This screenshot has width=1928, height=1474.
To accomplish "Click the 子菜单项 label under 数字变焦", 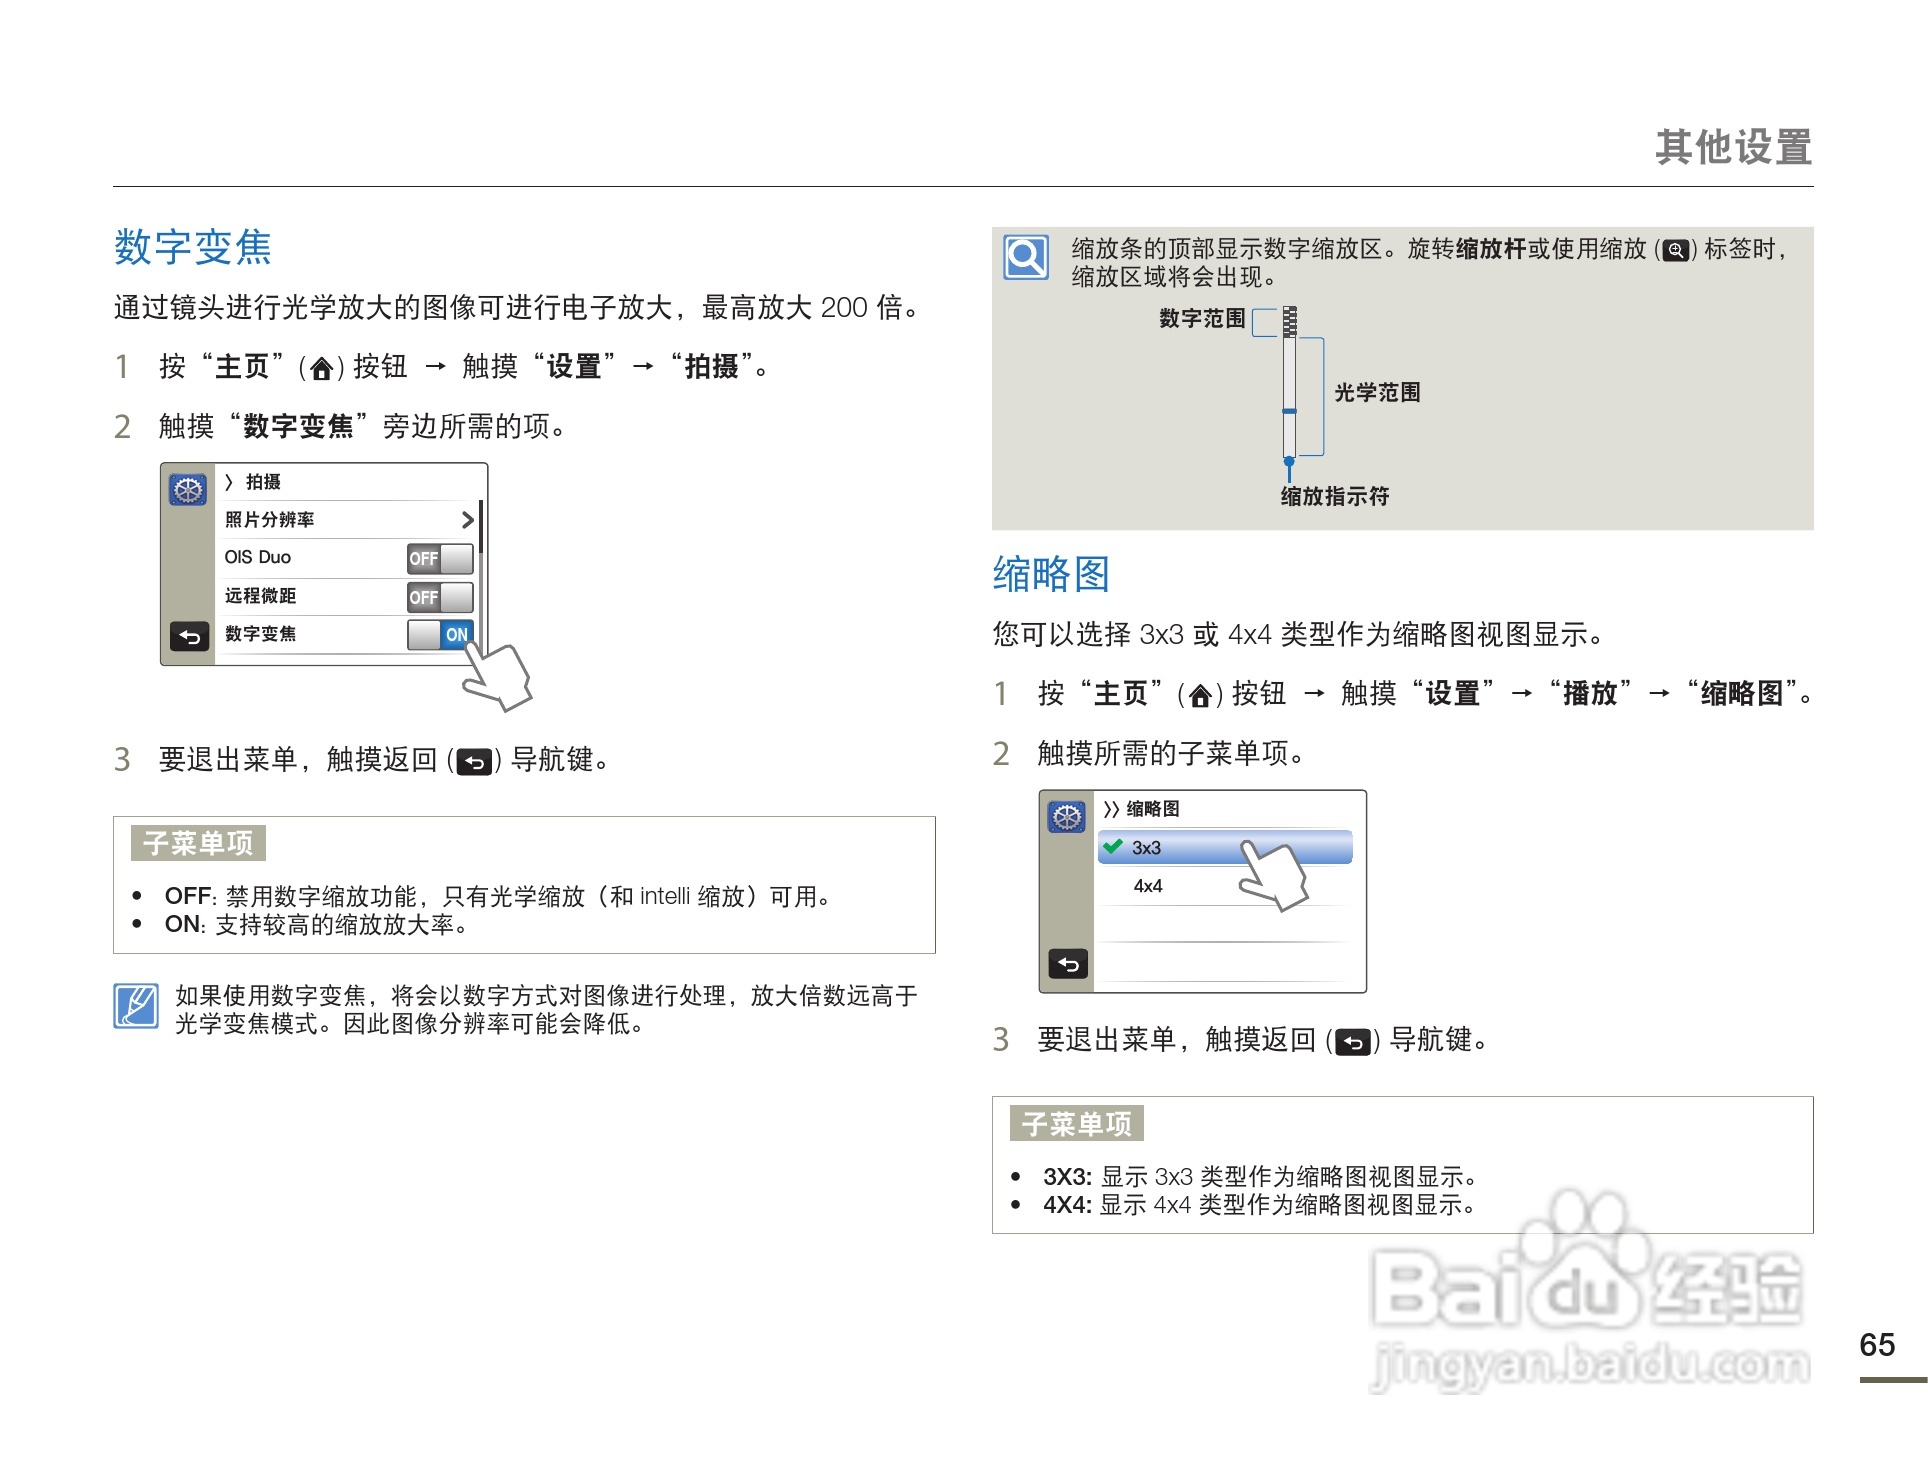I will click(x=198, y=843).
